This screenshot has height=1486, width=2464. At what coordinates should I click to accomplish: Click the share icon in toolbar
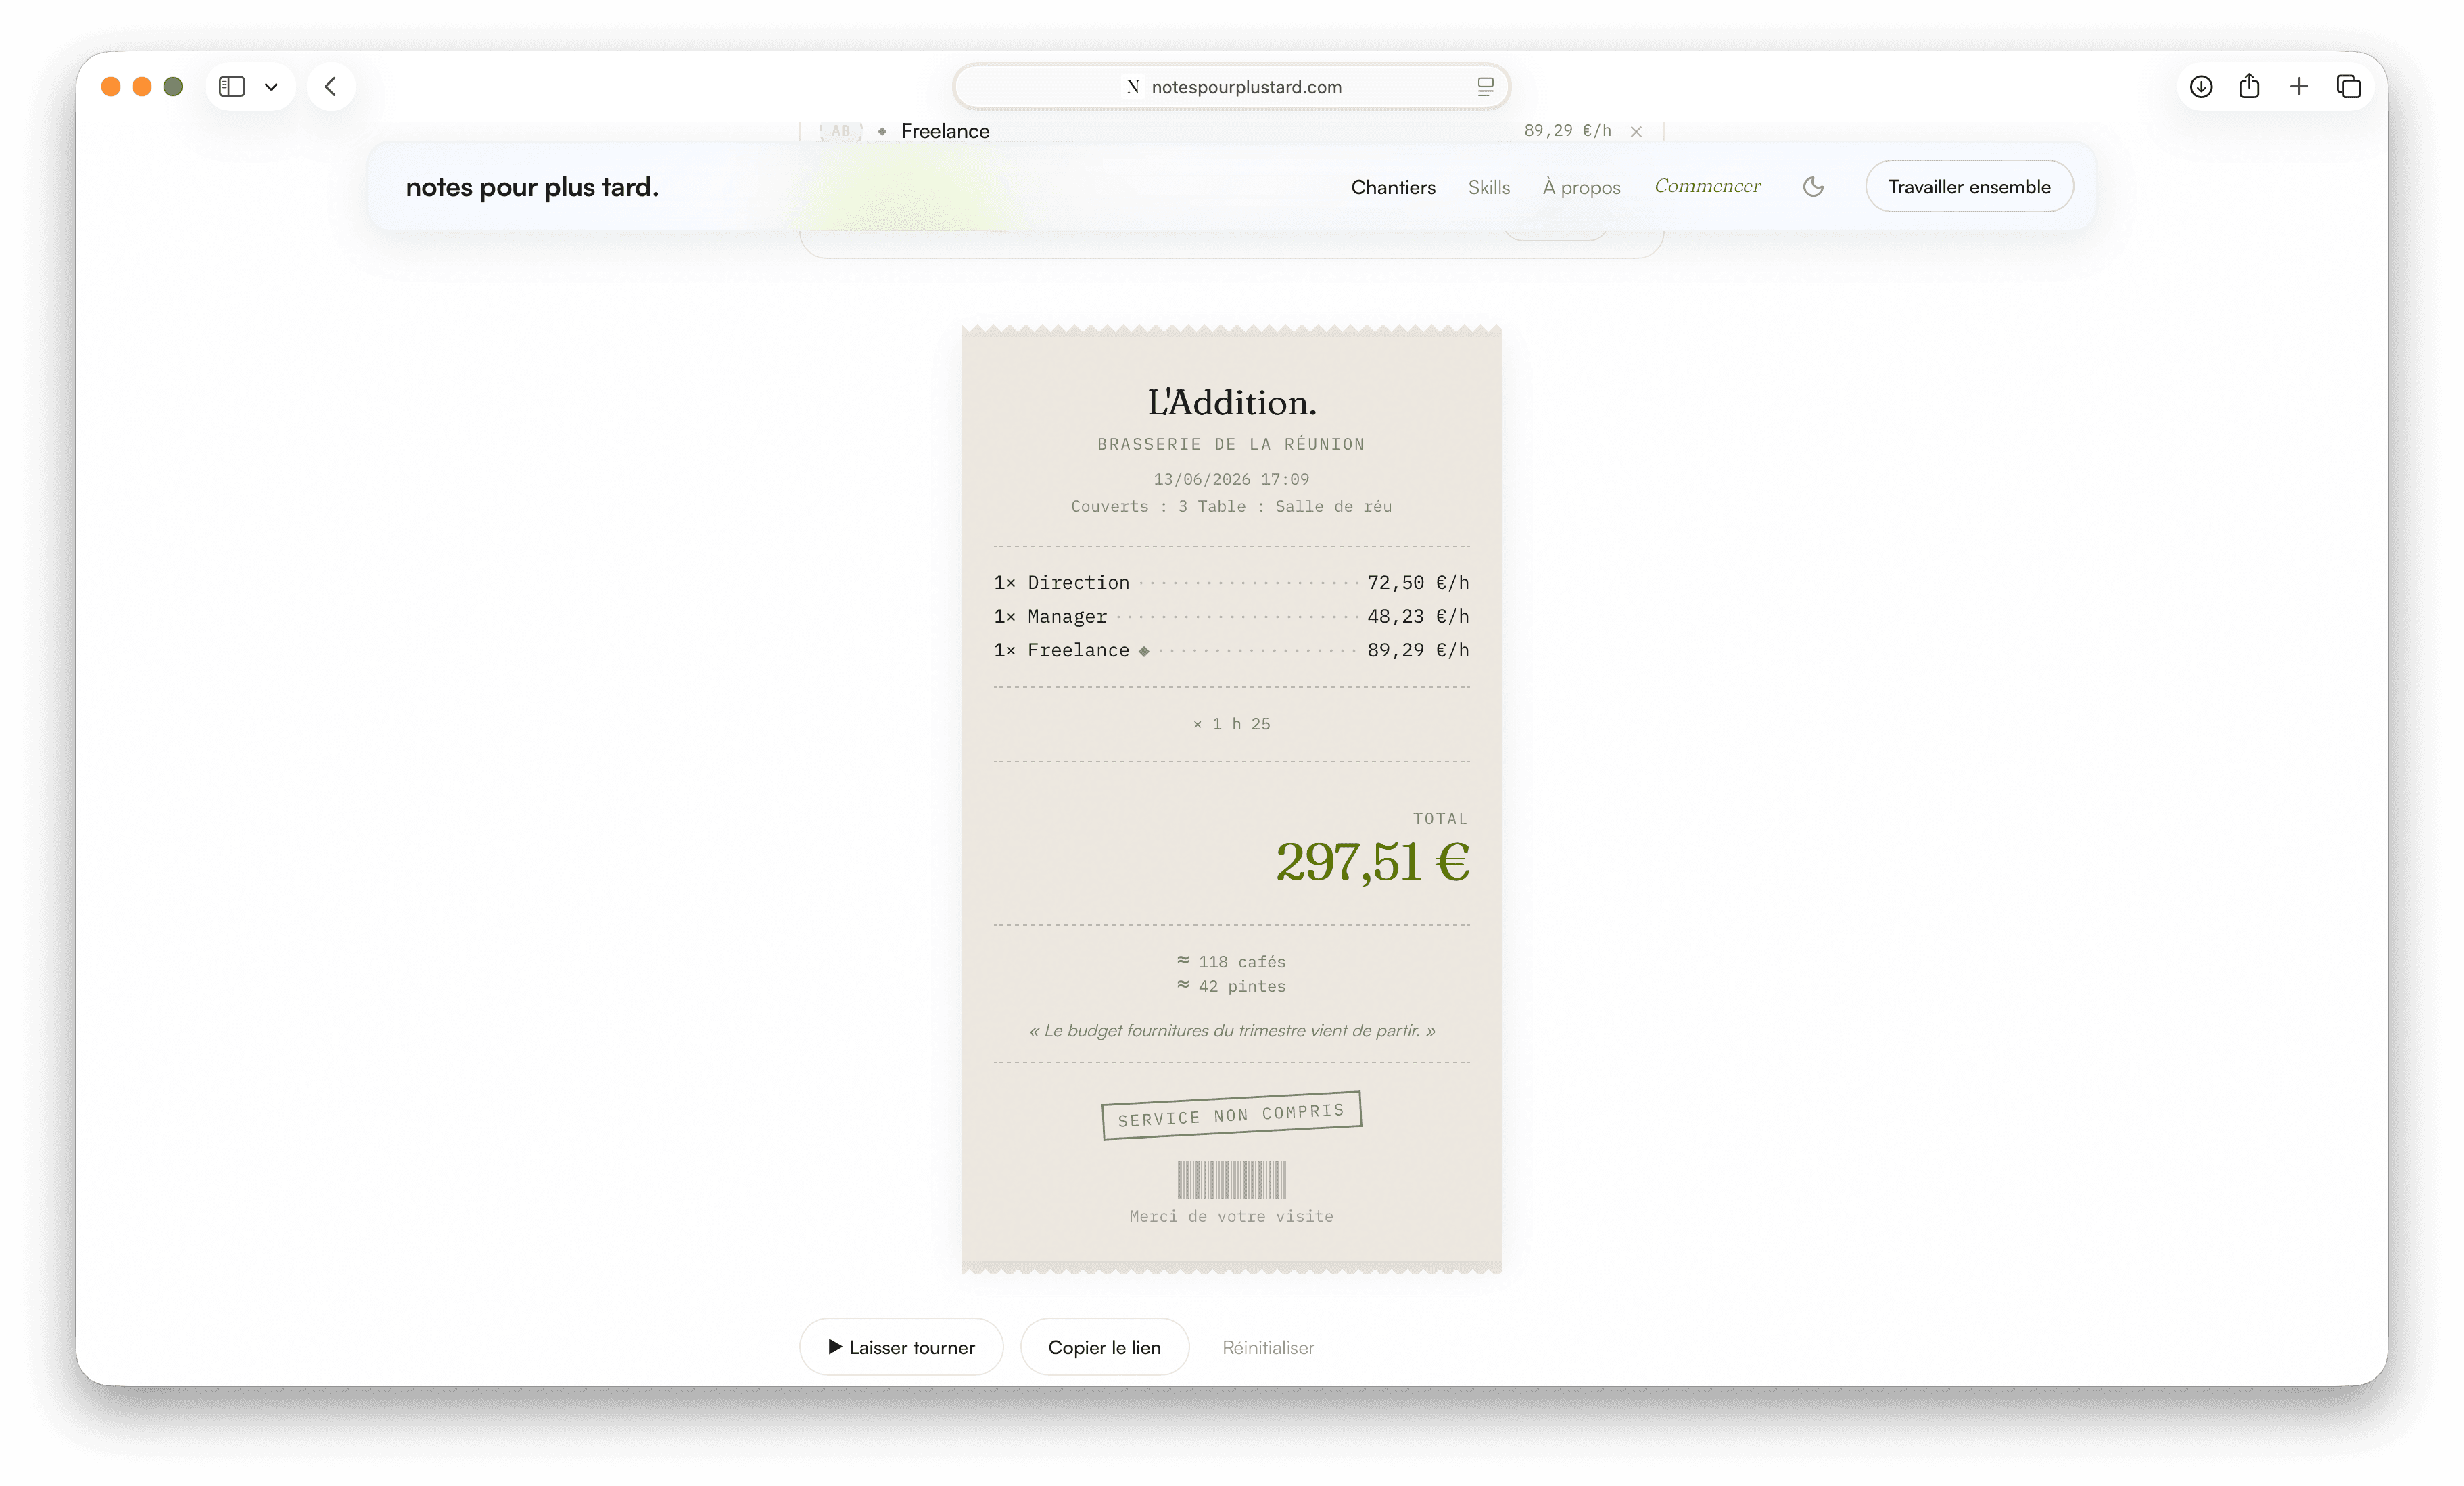point(2249,86)
